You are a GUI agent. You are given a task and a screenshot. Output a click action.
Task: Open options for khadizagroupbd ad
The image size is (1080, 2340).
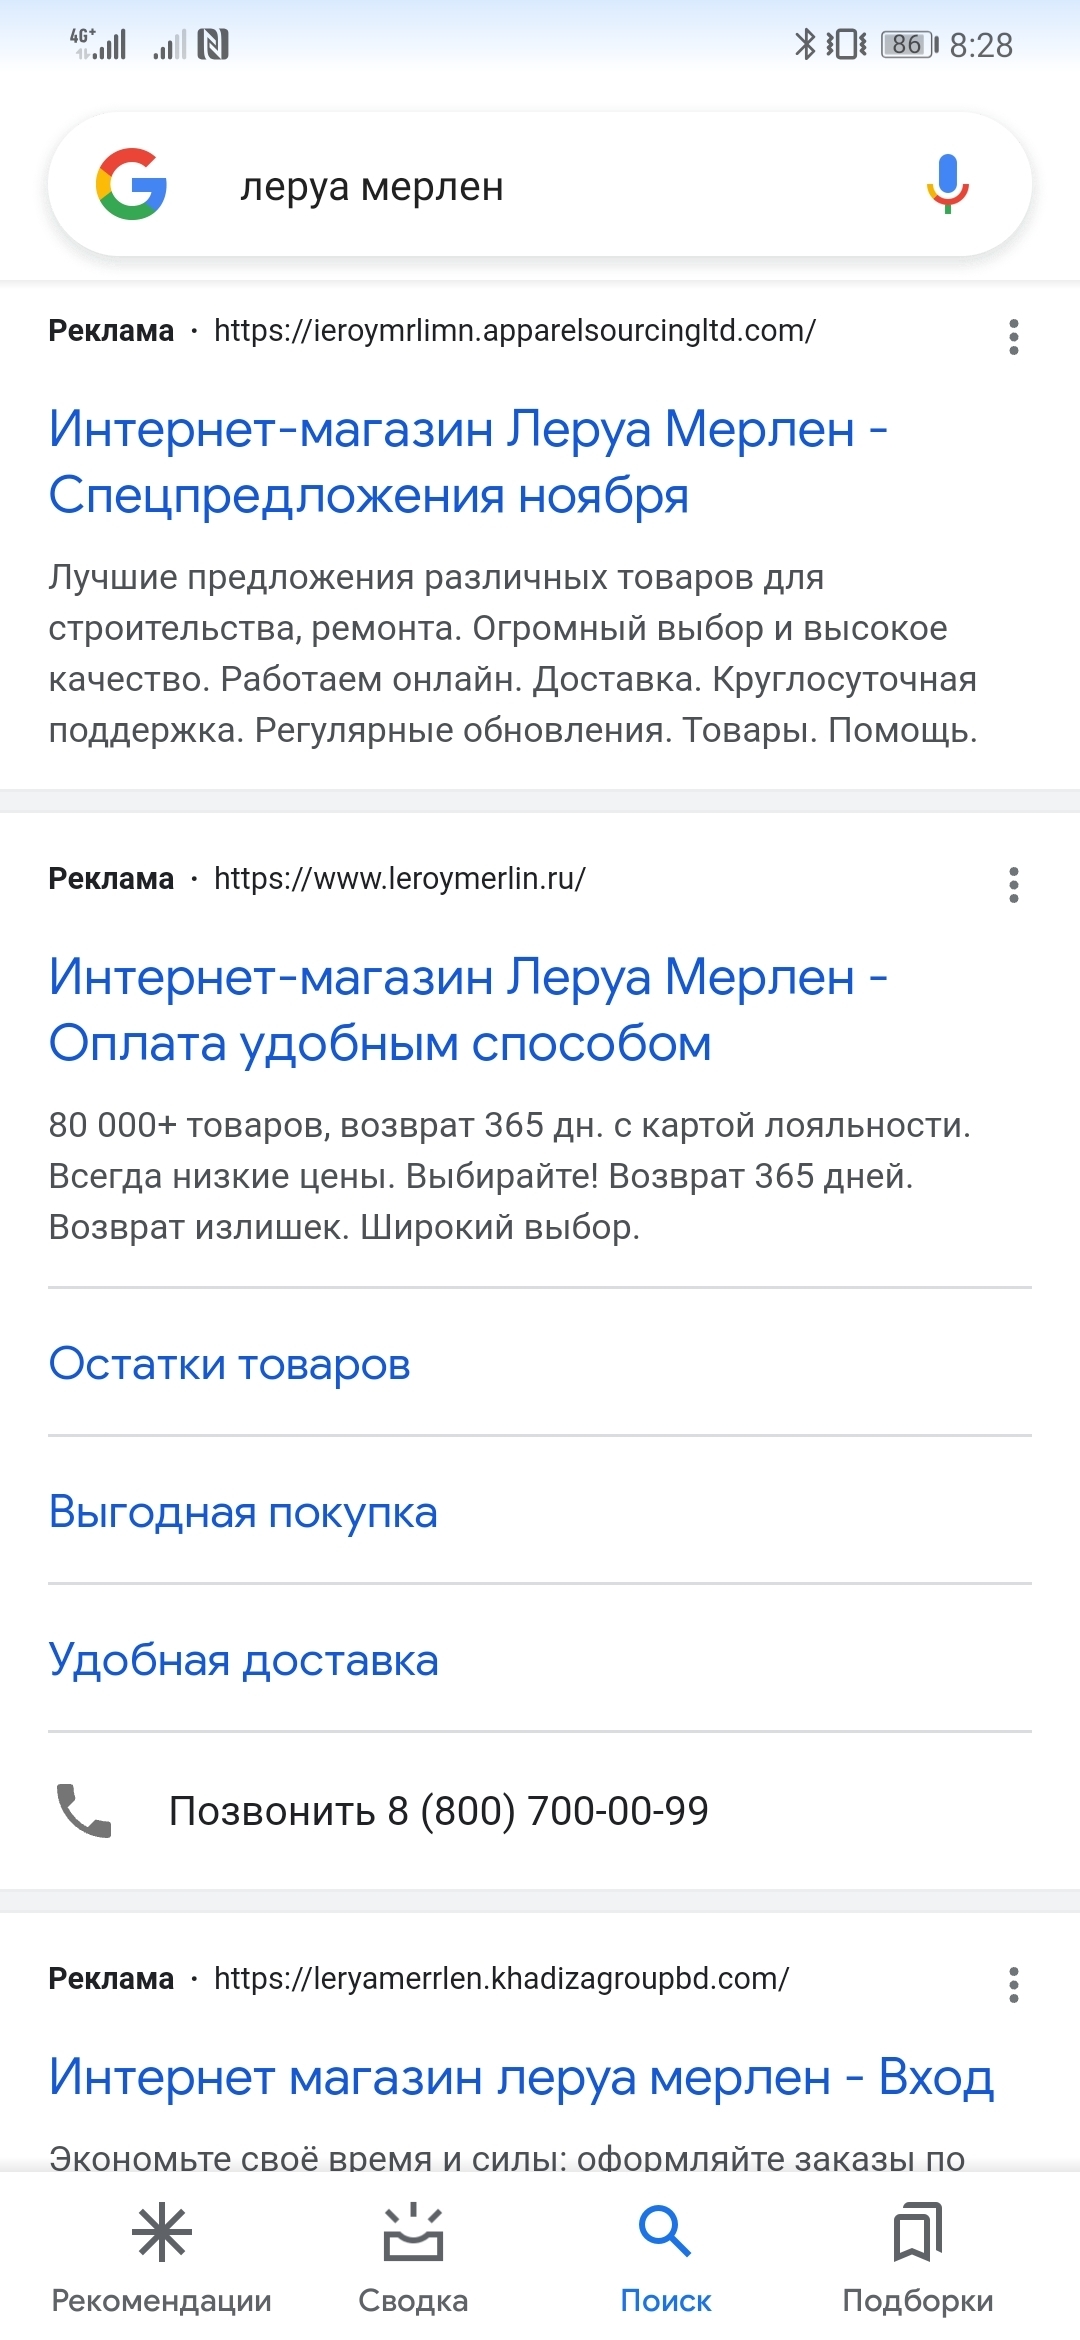1013,1985
